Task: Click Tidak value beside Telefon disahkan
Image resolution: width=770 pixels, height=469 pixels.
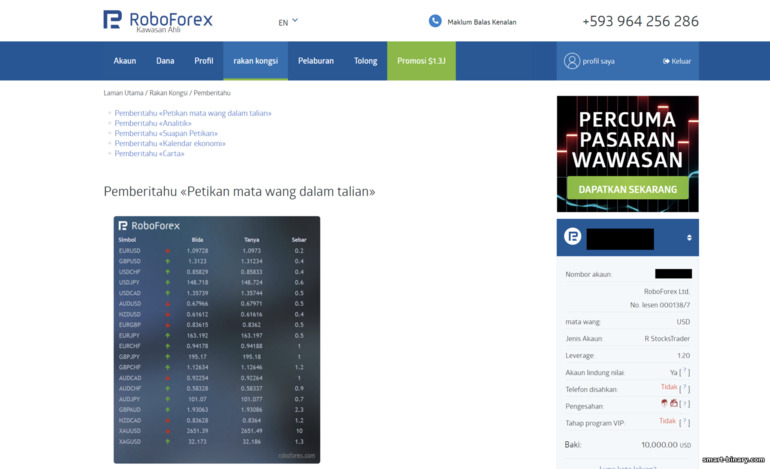Action: 669,387
